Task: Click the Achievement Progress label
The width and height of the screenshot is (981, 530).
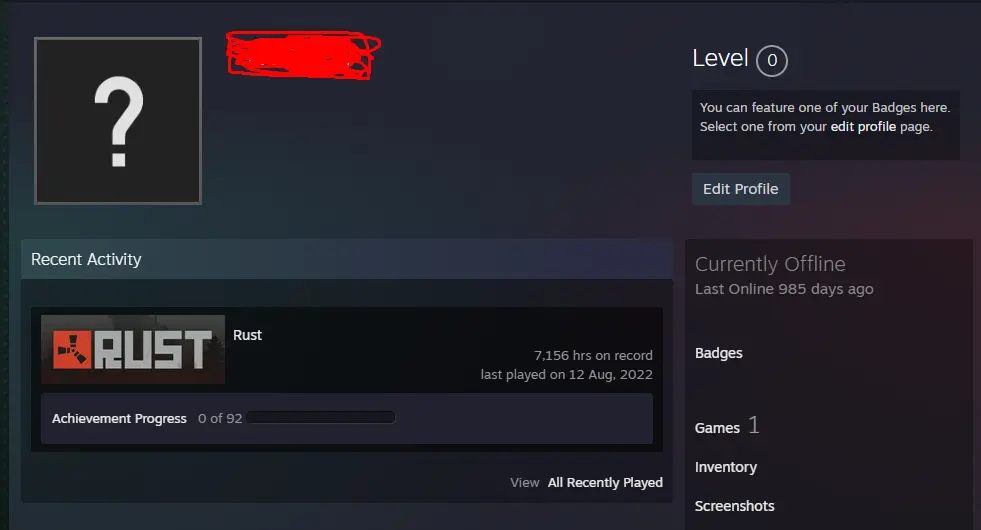Action: [119, 419]
